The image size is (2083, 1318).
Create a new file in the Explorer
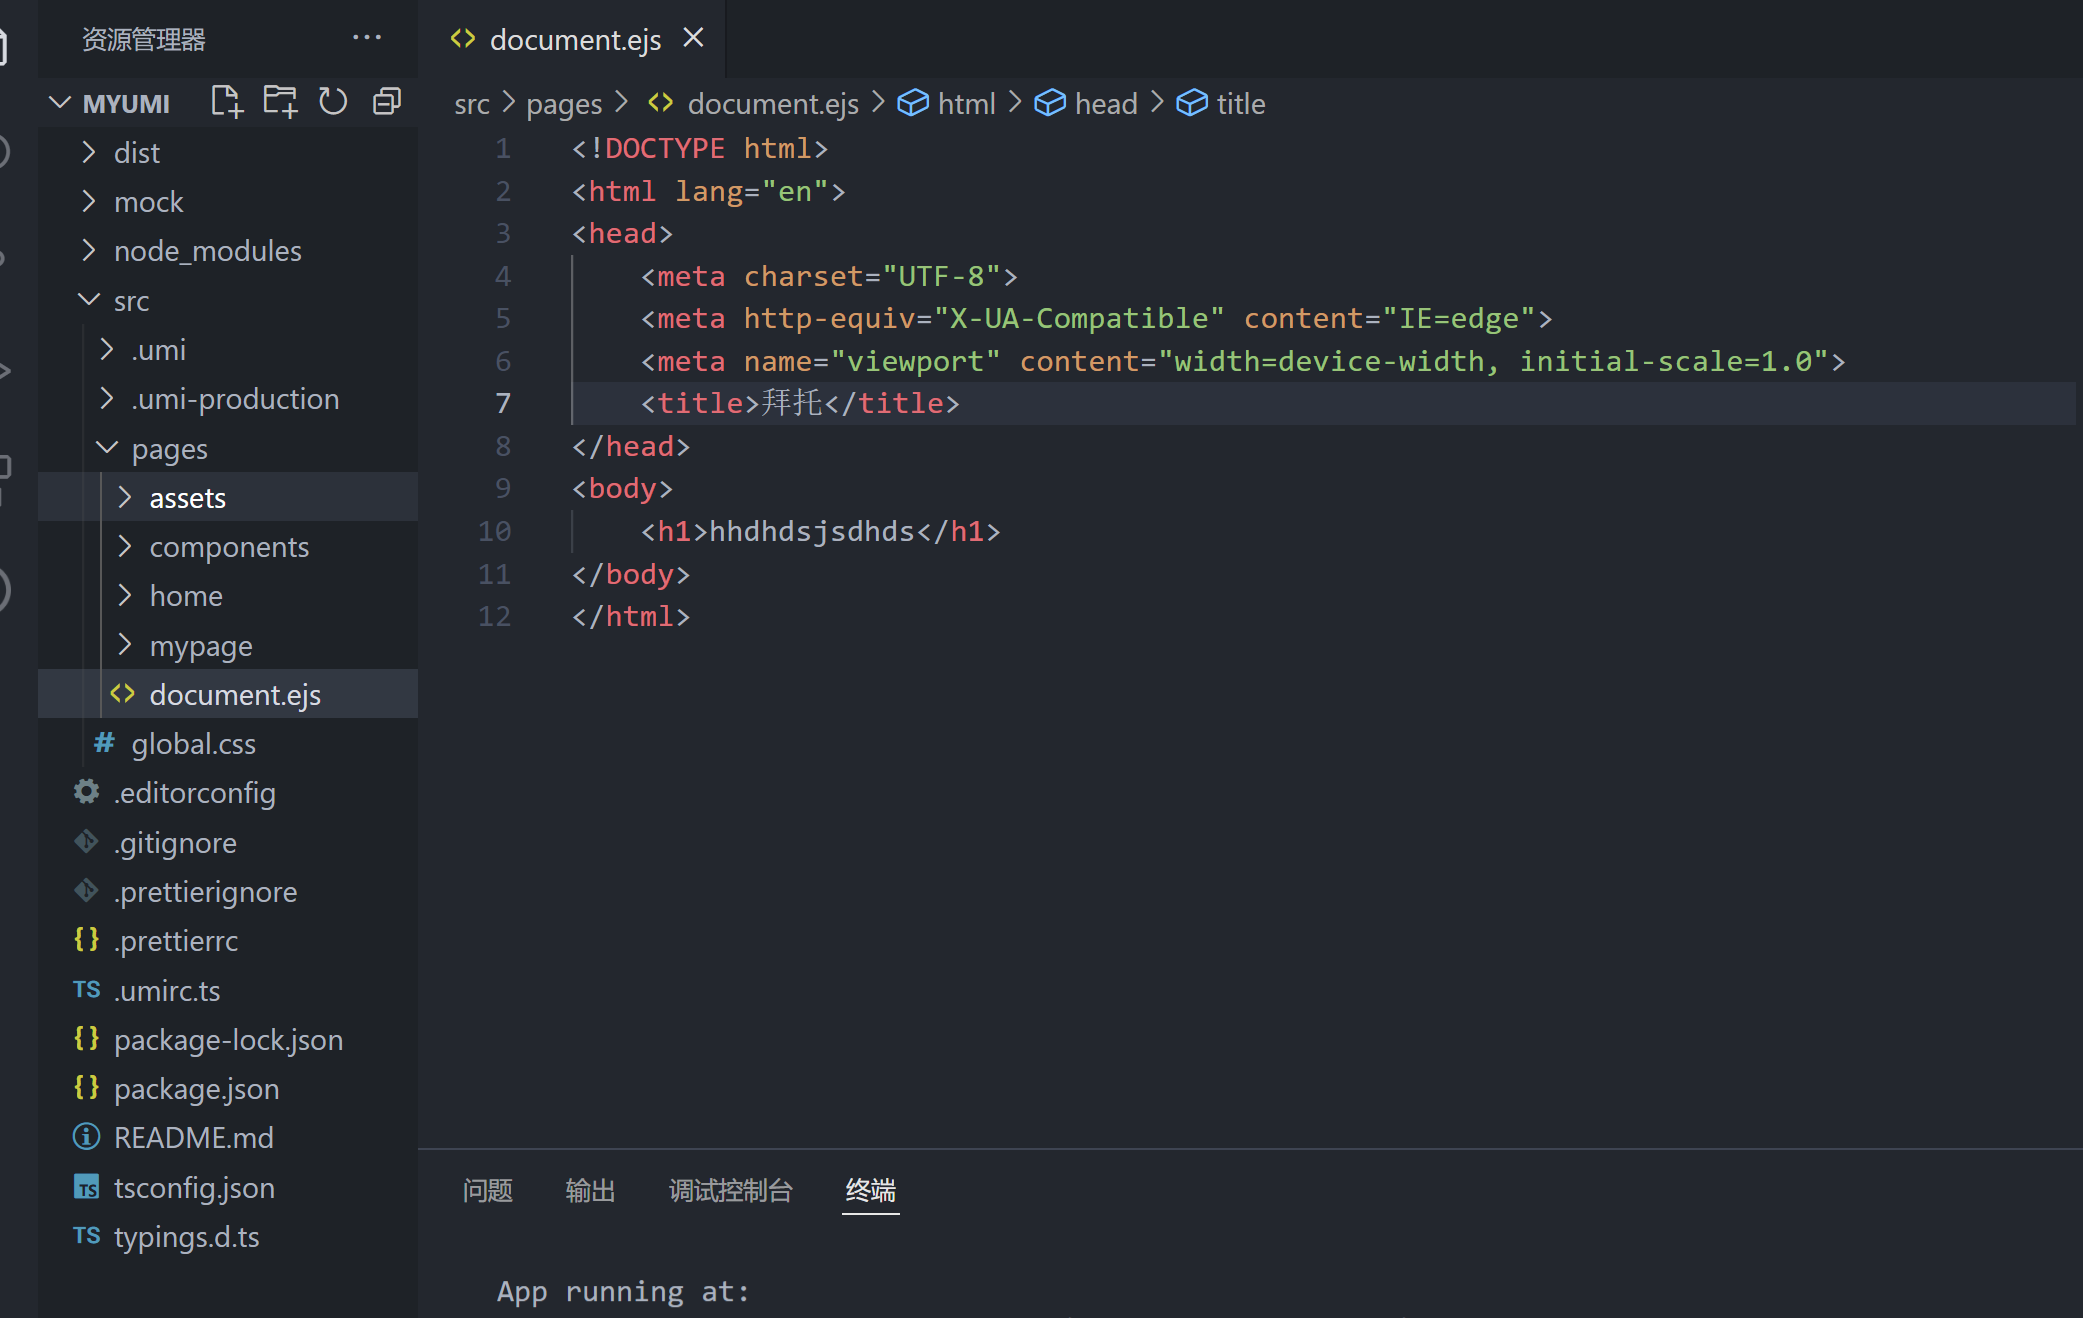pos(225,101)
